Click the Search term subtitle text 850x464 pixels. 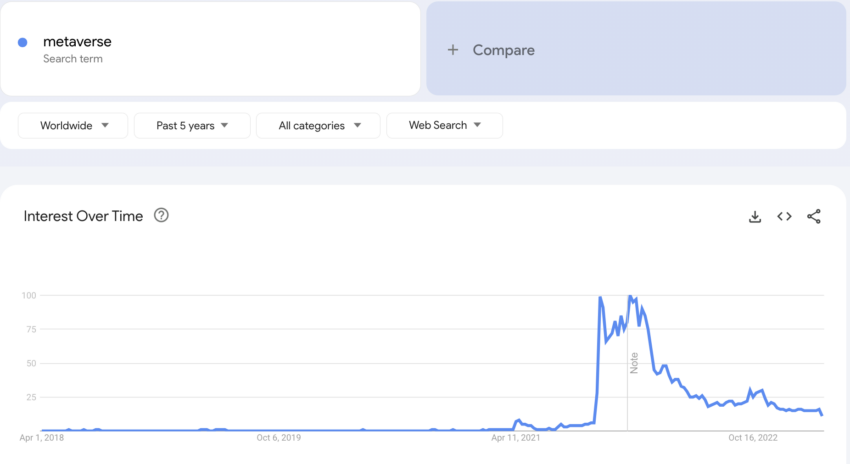72,59
